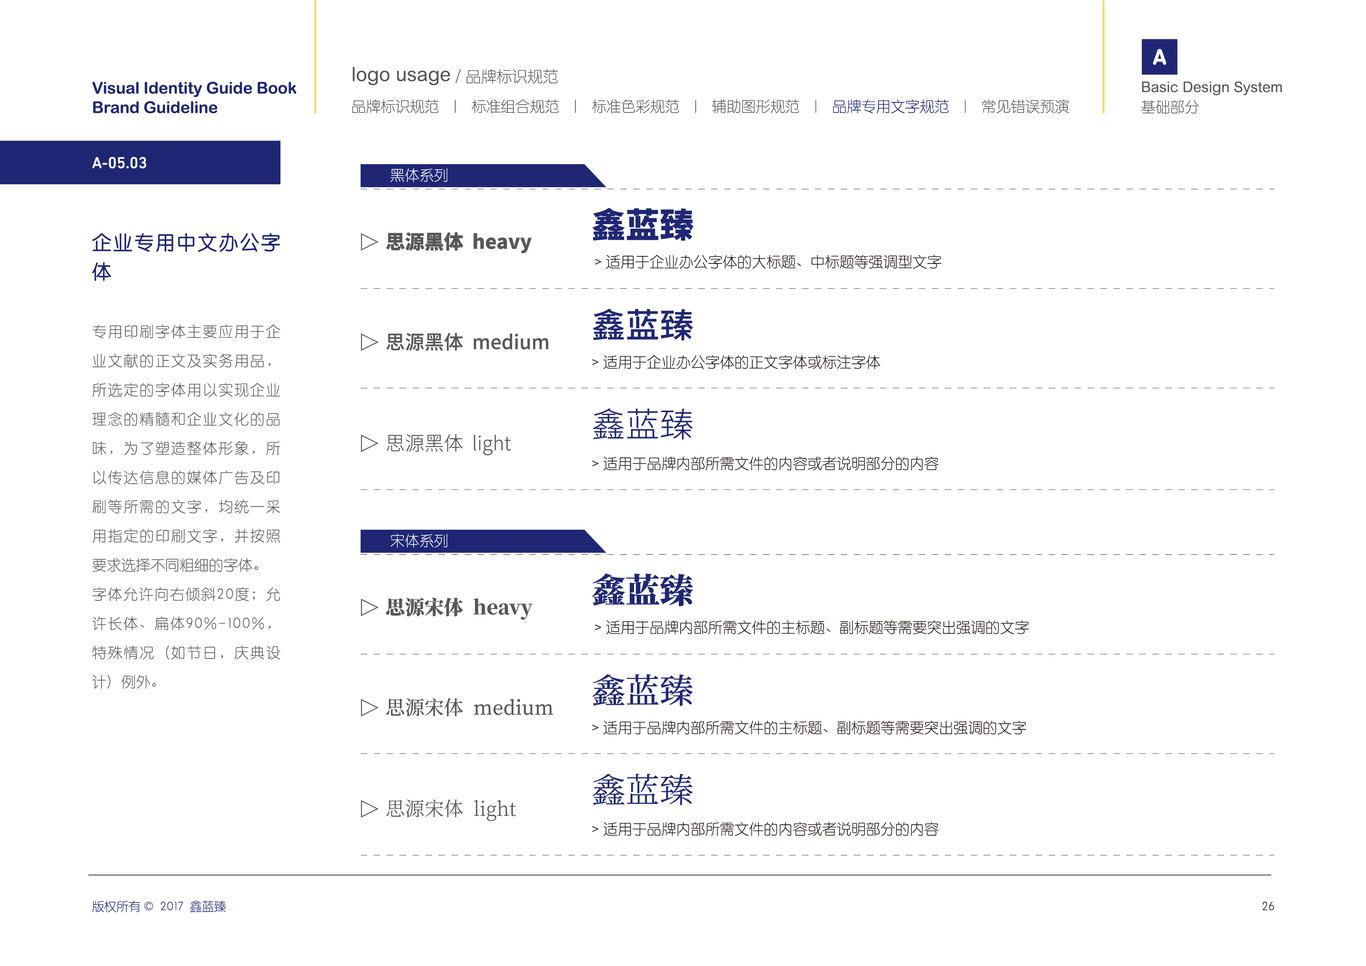The width and height of the screenshot is (1366, 966).
Task: Click description 适用于企业办公字体的正文字体或标注字体
Action: click(736, 362)
